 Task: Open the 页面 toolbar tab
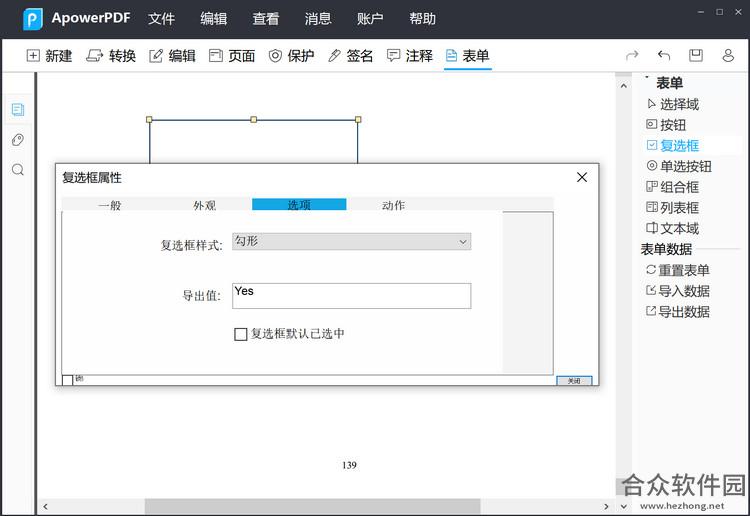click(x=232, y=56)
